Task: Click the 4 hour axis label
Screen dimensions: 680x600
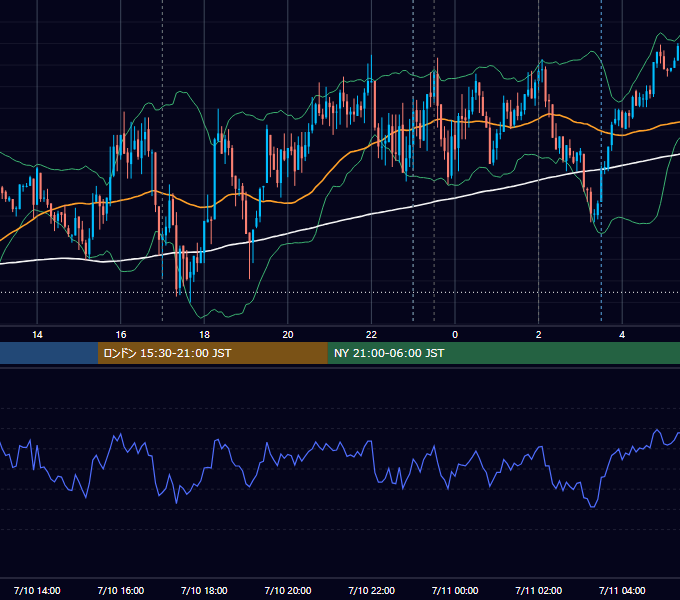Action: click(622, 335)
